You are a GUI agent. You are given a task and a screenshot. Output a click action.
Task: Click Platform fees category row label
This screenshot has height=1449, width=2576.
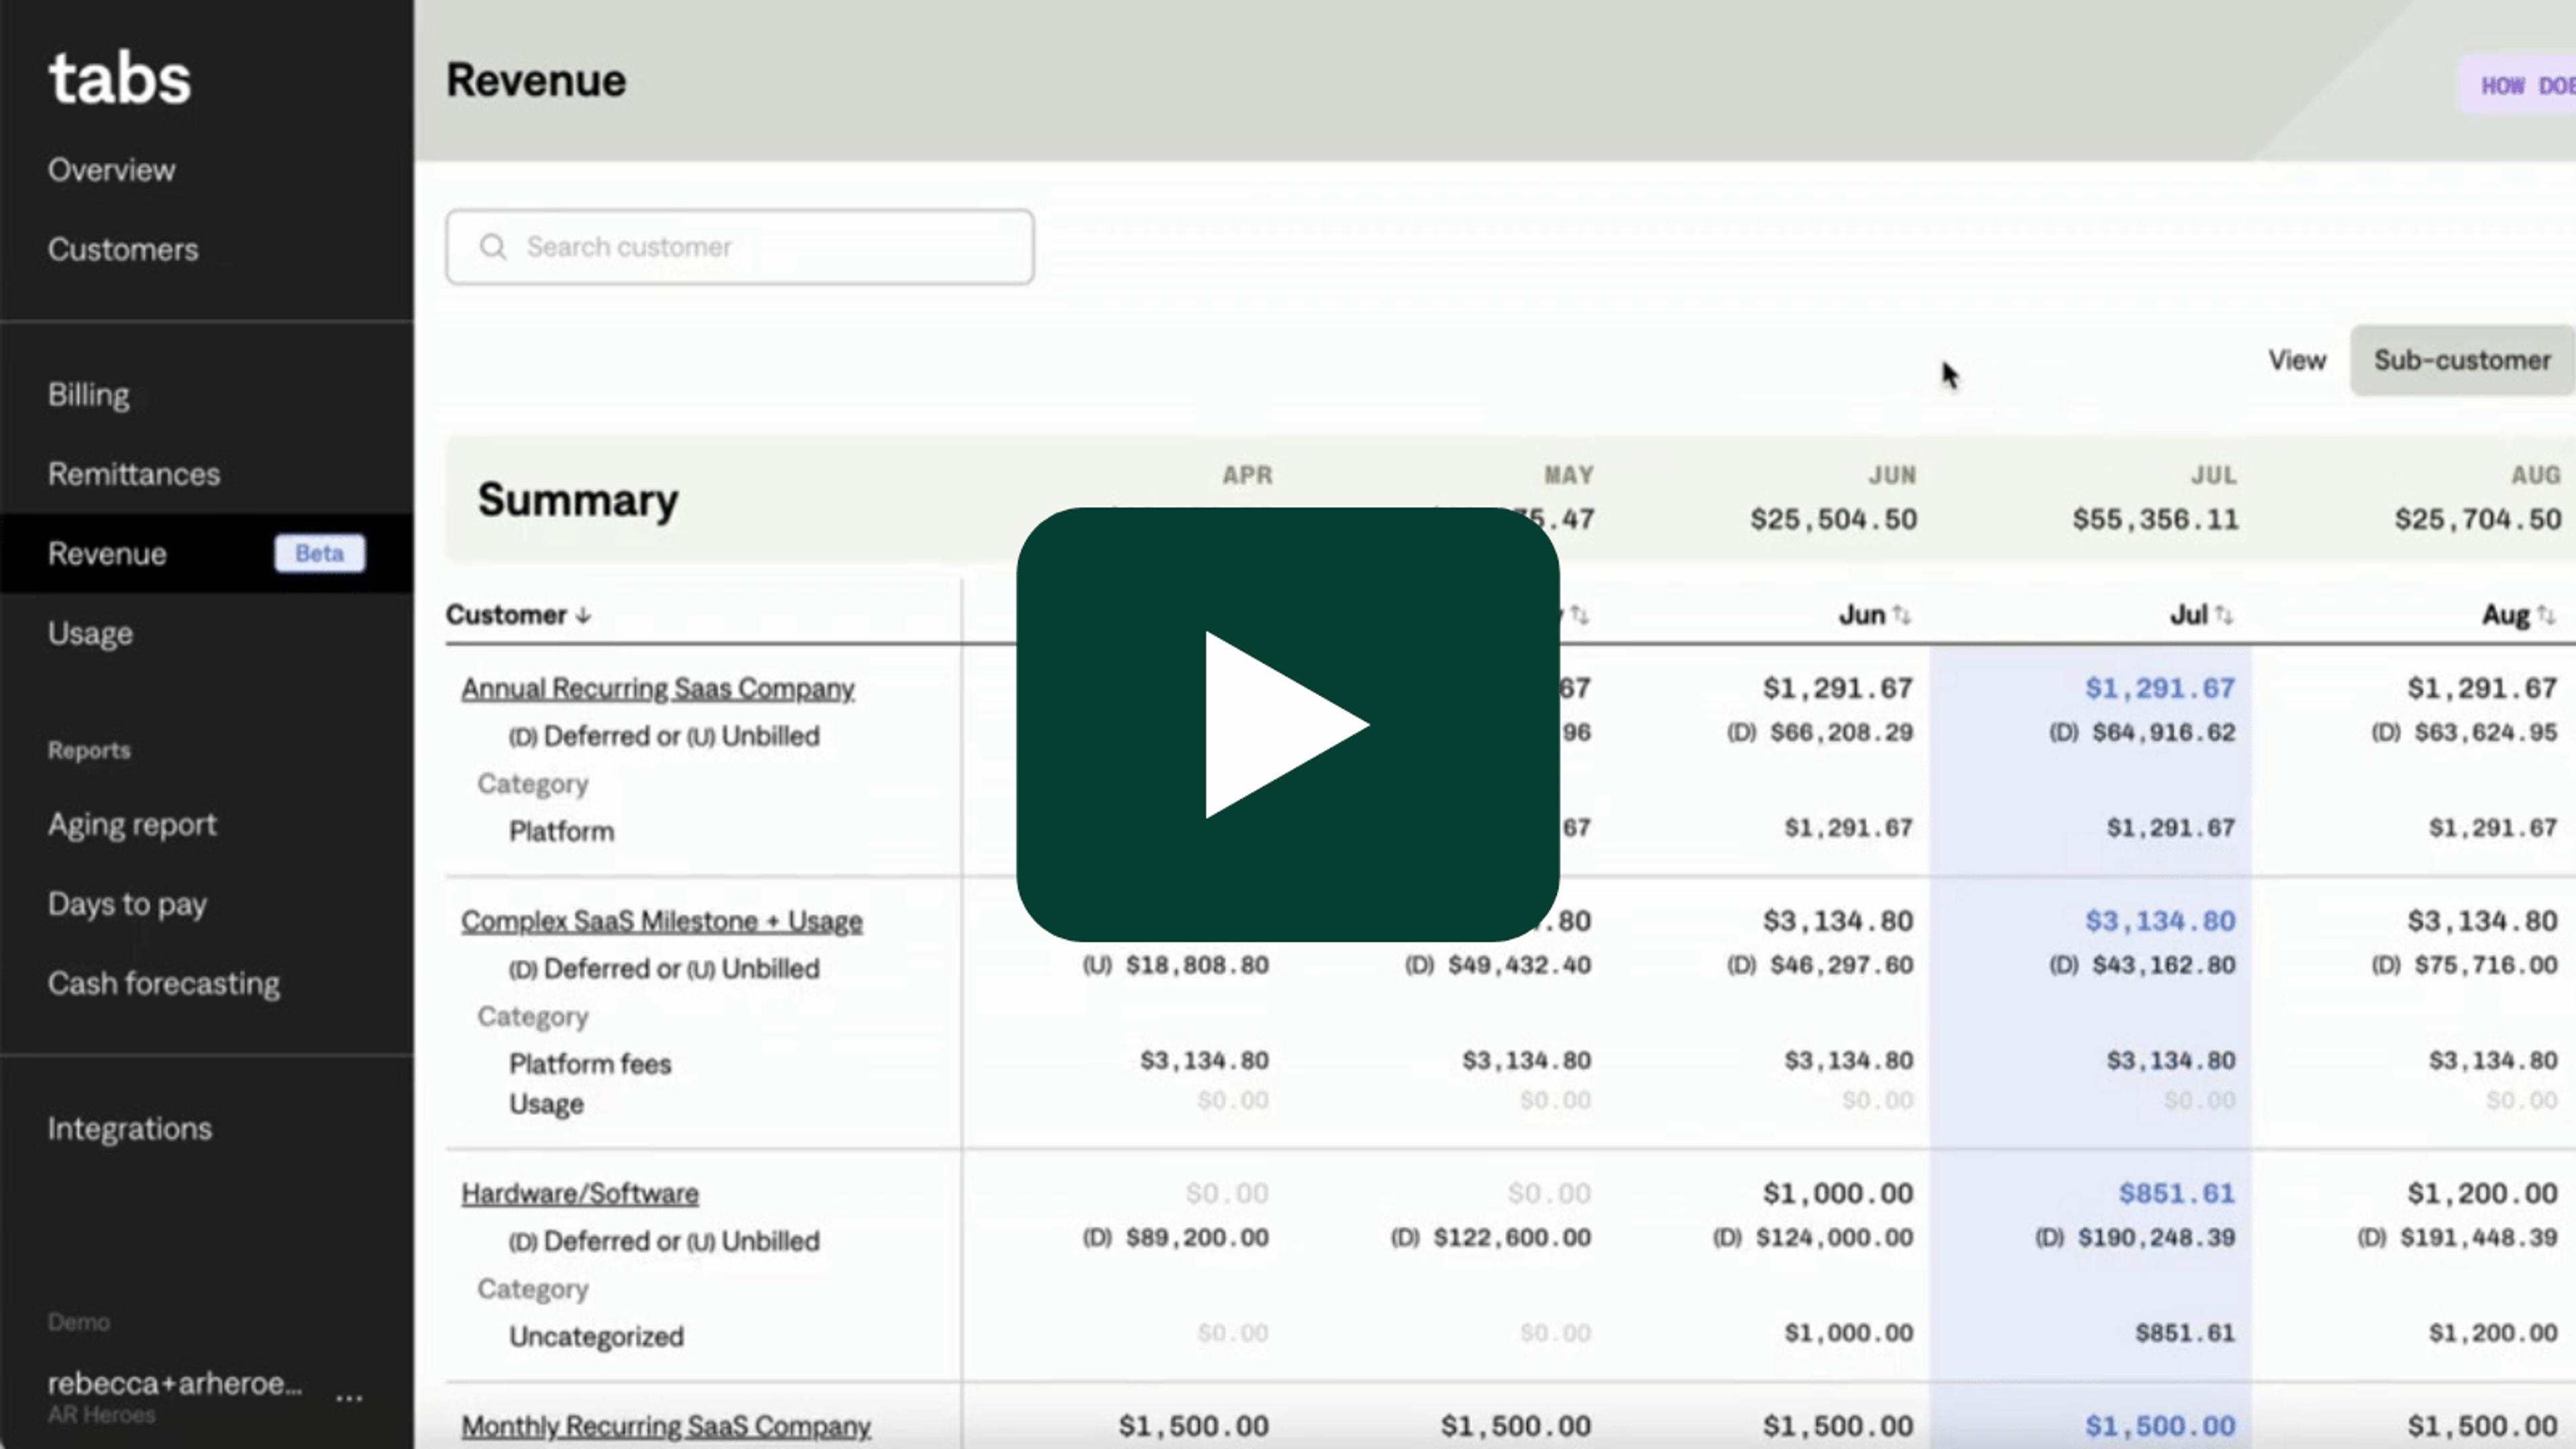click(590, 1064)
